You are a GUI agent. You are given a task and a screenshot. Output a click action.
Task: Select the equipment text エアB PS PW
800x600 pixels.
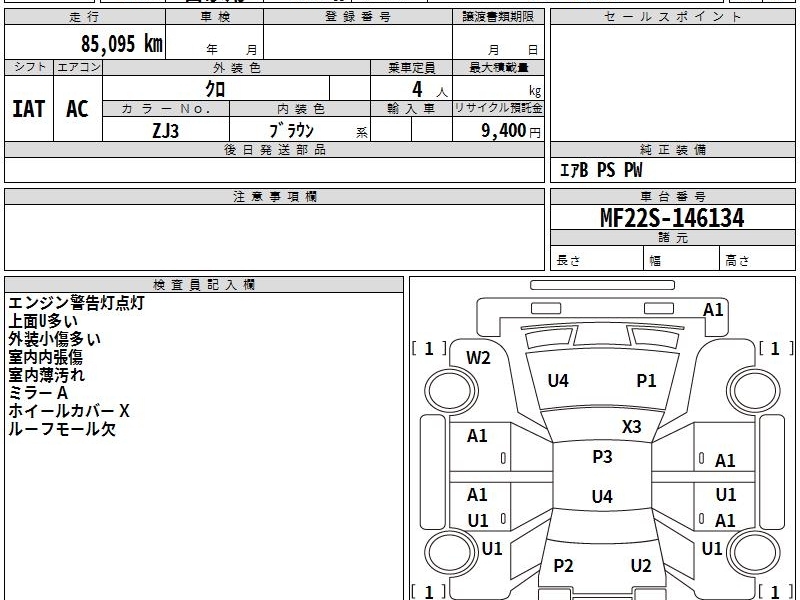[601, 170]
